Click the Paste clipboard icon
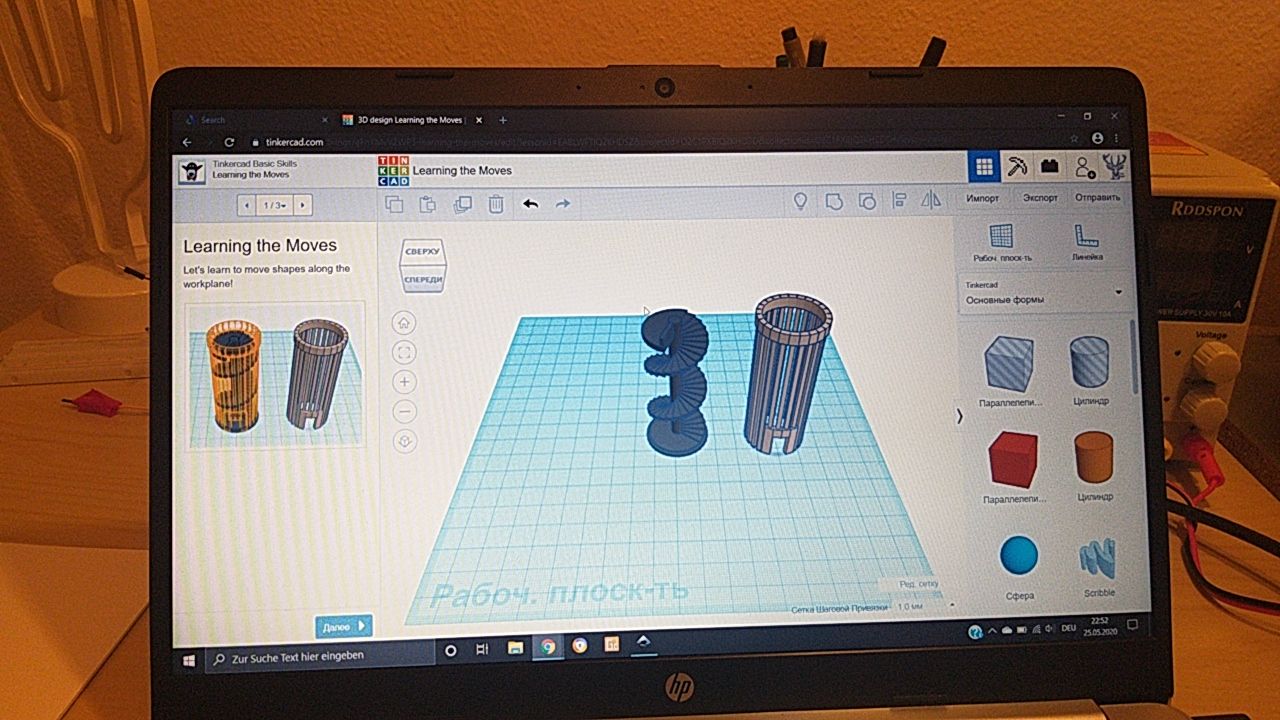Screen dimensions: 1280x720 (x=428, y=204)
